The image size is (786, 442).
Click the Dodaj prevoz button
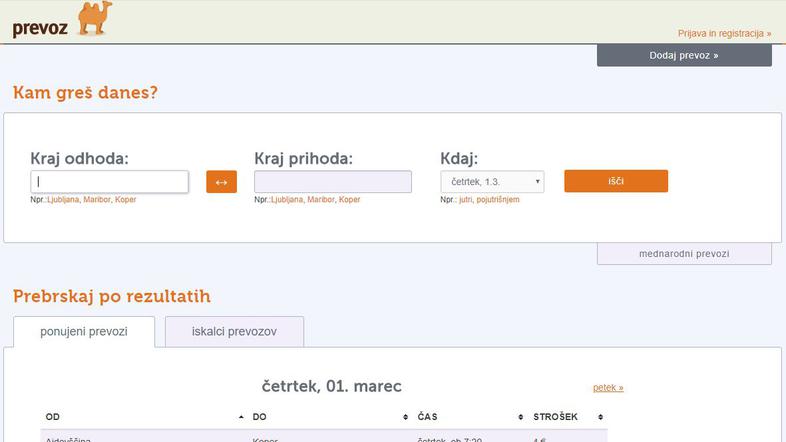pyautogui.click(x=684, y=55)
